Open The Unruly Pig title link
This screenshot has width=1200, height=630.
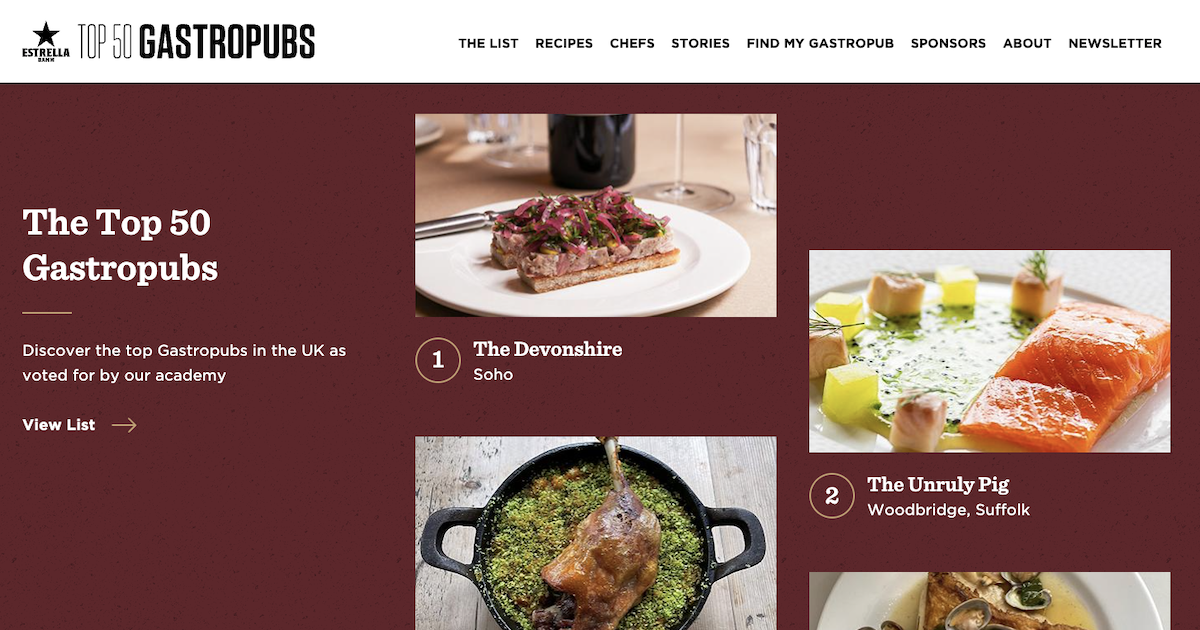click(938, 485)
